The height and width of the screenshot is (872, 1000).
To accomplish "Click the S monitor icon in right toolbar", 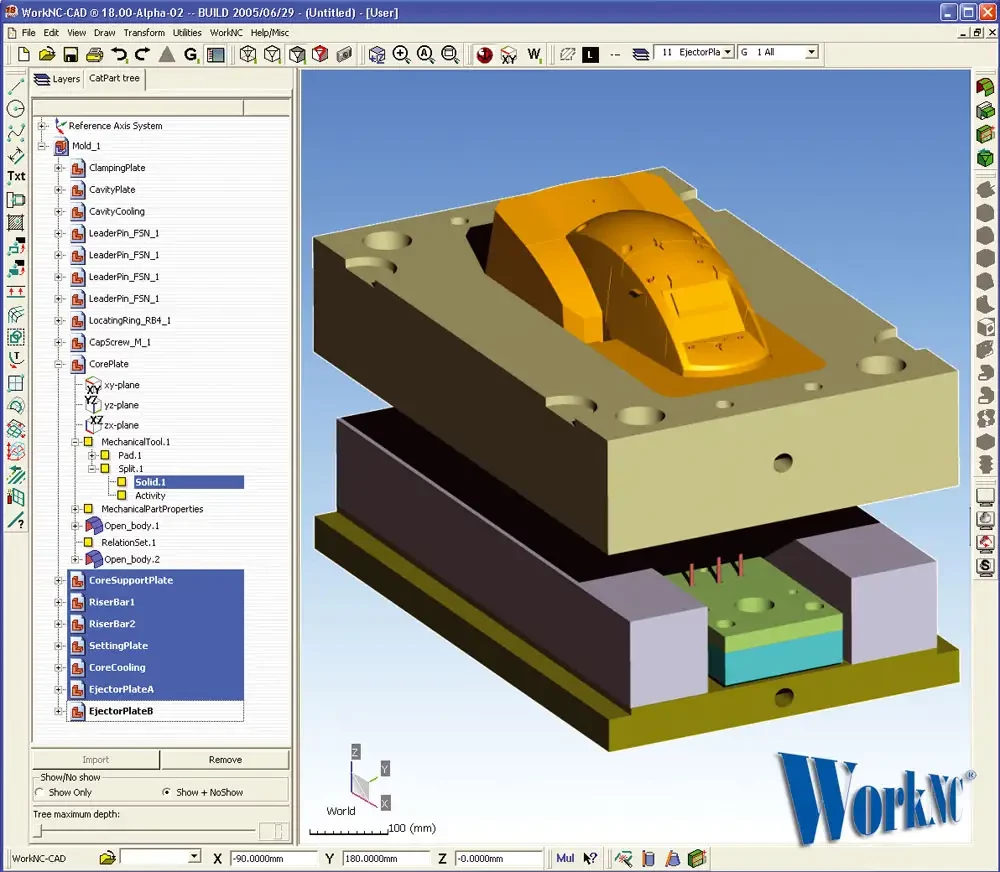I will [985, 566].
